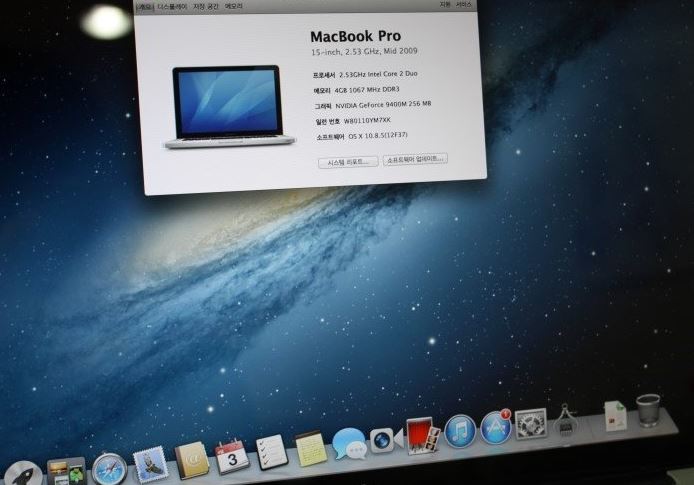This screenshot has width=694, height=485.
Task: Click the 지원 link
Action: pos(445,5)
